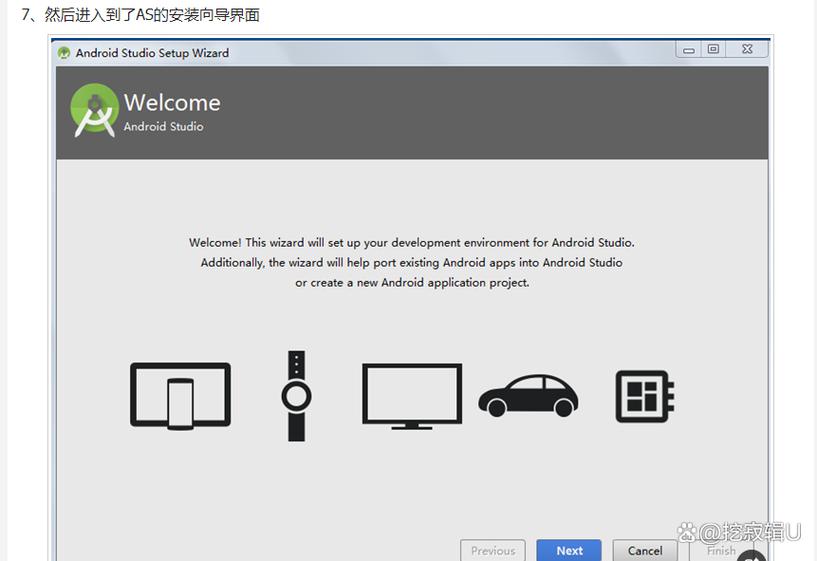Image resolution: width=817 pixels, height=561 pixels.
Task: Click the 'Android Studio Setup Wizard' title text
Action: click(x=152, y=53)
